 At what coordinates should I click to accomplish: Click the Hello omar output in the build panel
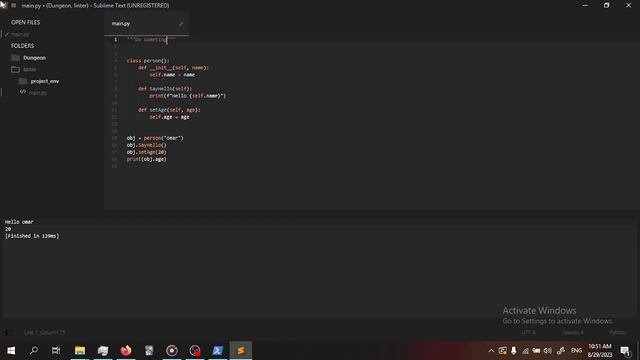(x=19, y=222)
